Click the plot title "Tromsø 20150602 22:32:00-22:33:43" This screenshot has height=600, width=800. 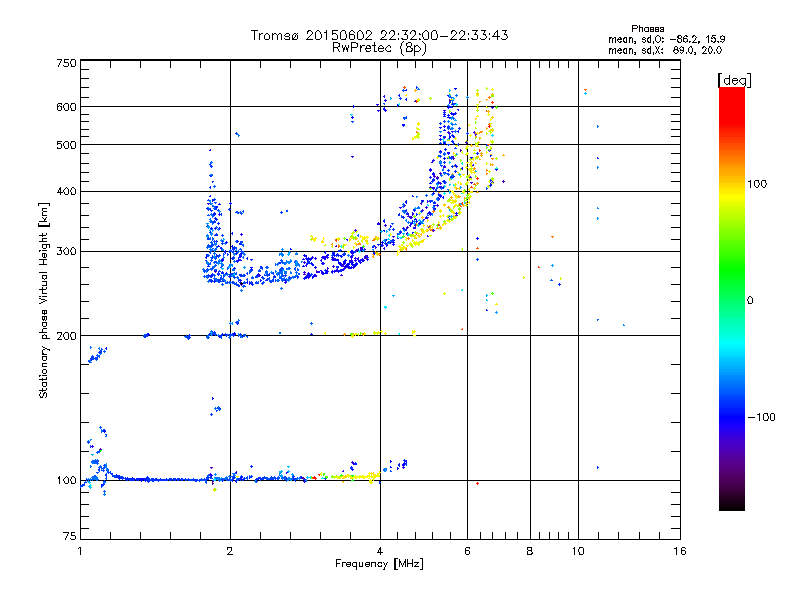[x=379, y=35]
